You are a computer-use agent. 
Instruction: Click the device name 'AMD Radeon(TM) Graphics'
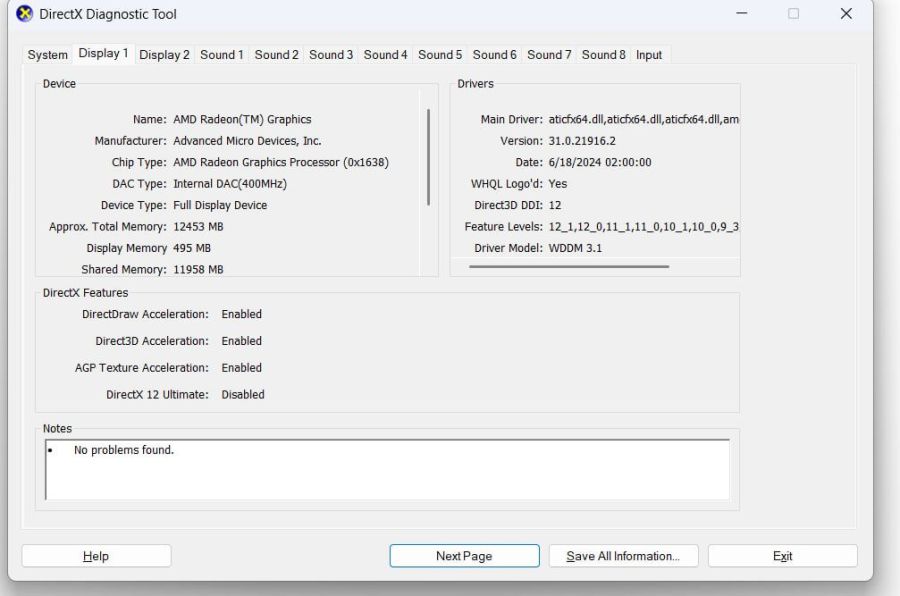(x=242, y=119)
